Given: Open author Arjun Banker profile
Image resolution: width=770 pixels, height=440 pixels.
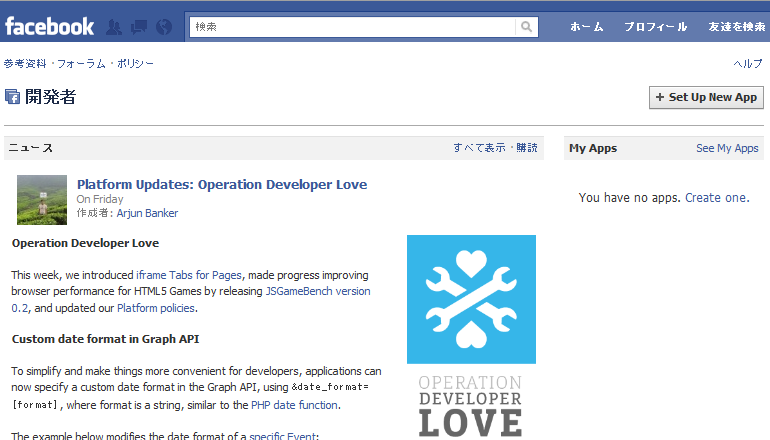Looking at the screenshot, I should tap(147, 213).
